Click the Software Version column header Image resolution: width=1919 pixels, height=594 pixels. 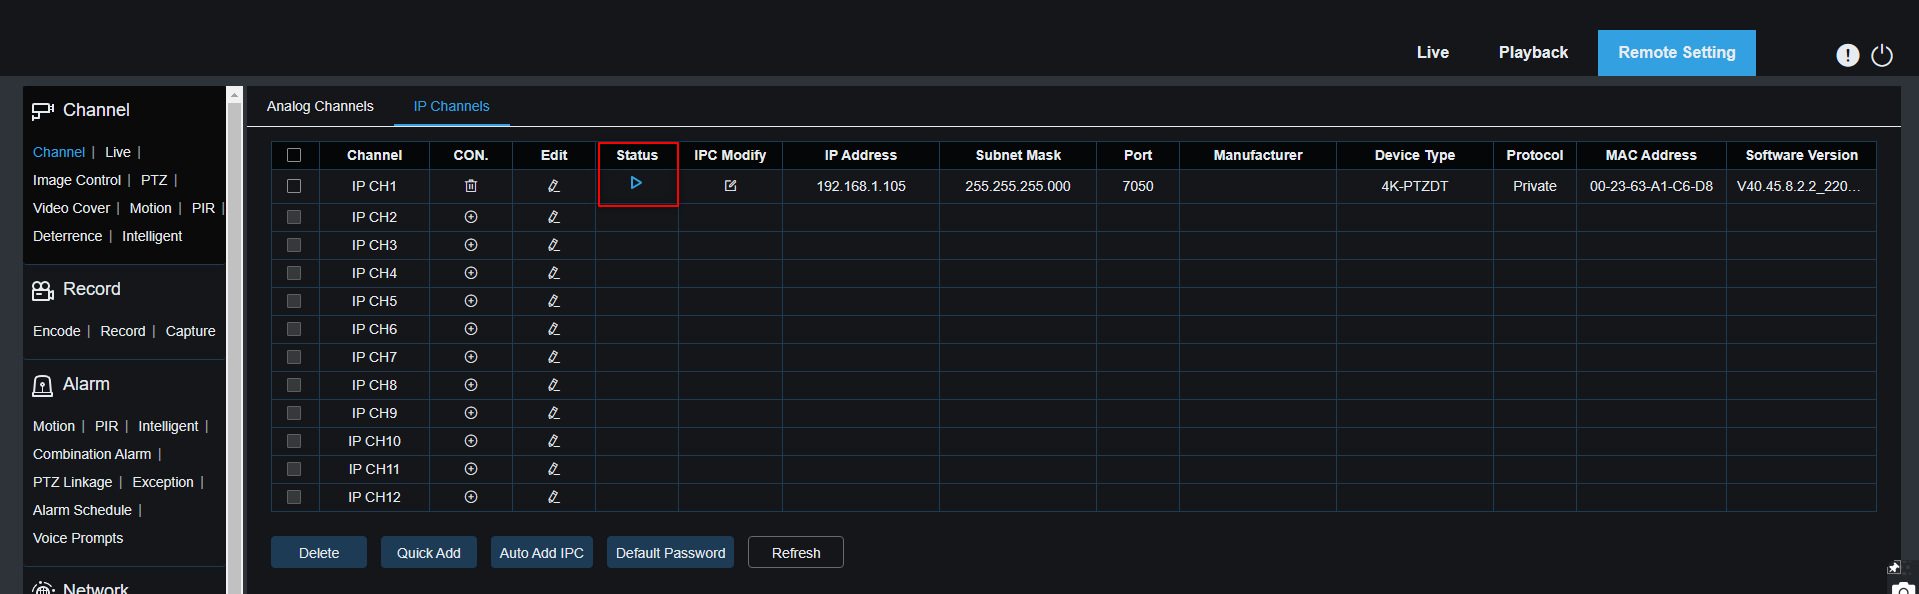1801,155
